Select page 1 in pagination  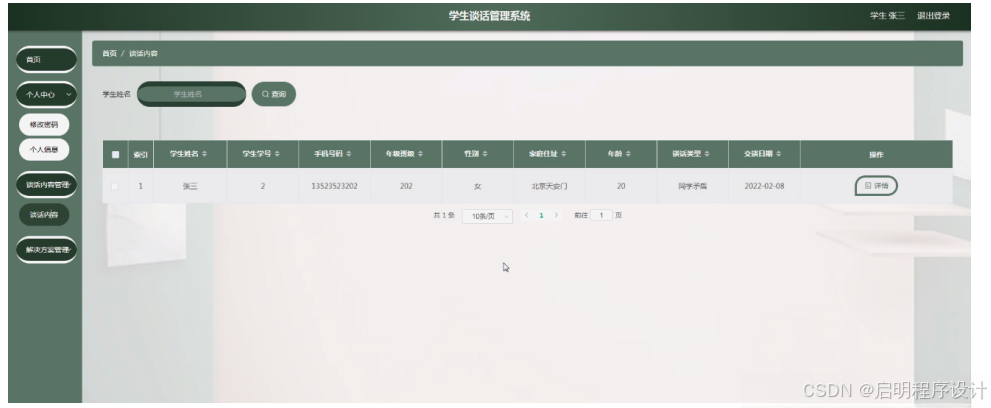[x=541, y=215]
